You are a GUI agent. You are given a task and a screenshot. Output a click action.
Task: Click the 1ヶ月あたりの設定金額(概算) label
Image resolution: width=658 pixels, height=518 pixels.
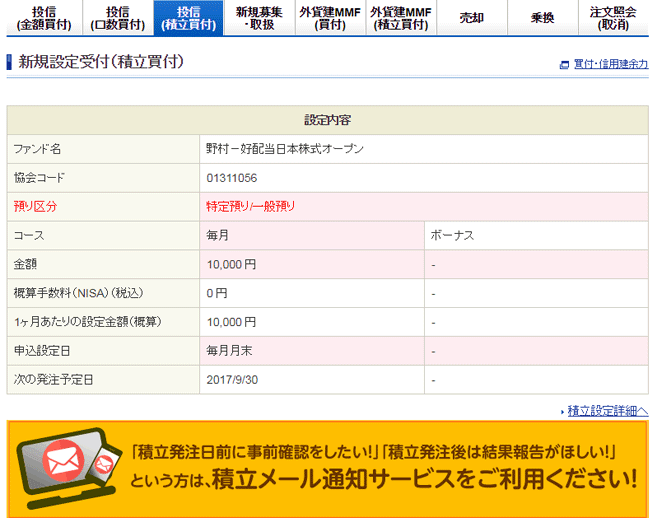pos(87,322)
